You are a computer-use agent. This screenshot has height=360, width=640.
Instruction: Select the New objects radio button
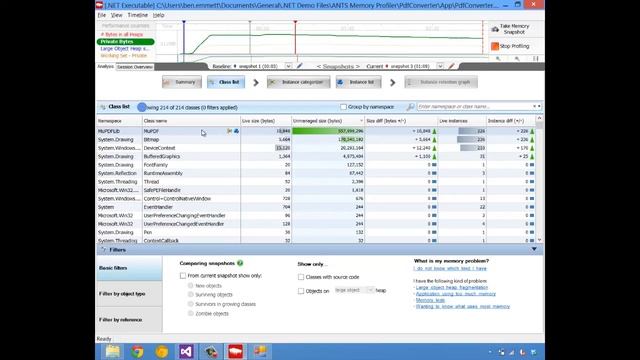click(191, 286)
